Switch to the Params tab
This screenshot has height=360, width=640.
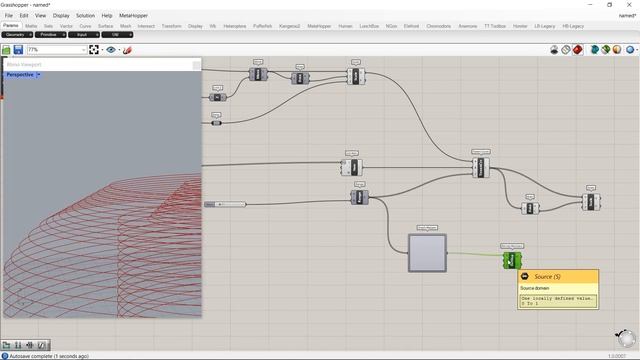click(x=11, y=26)
